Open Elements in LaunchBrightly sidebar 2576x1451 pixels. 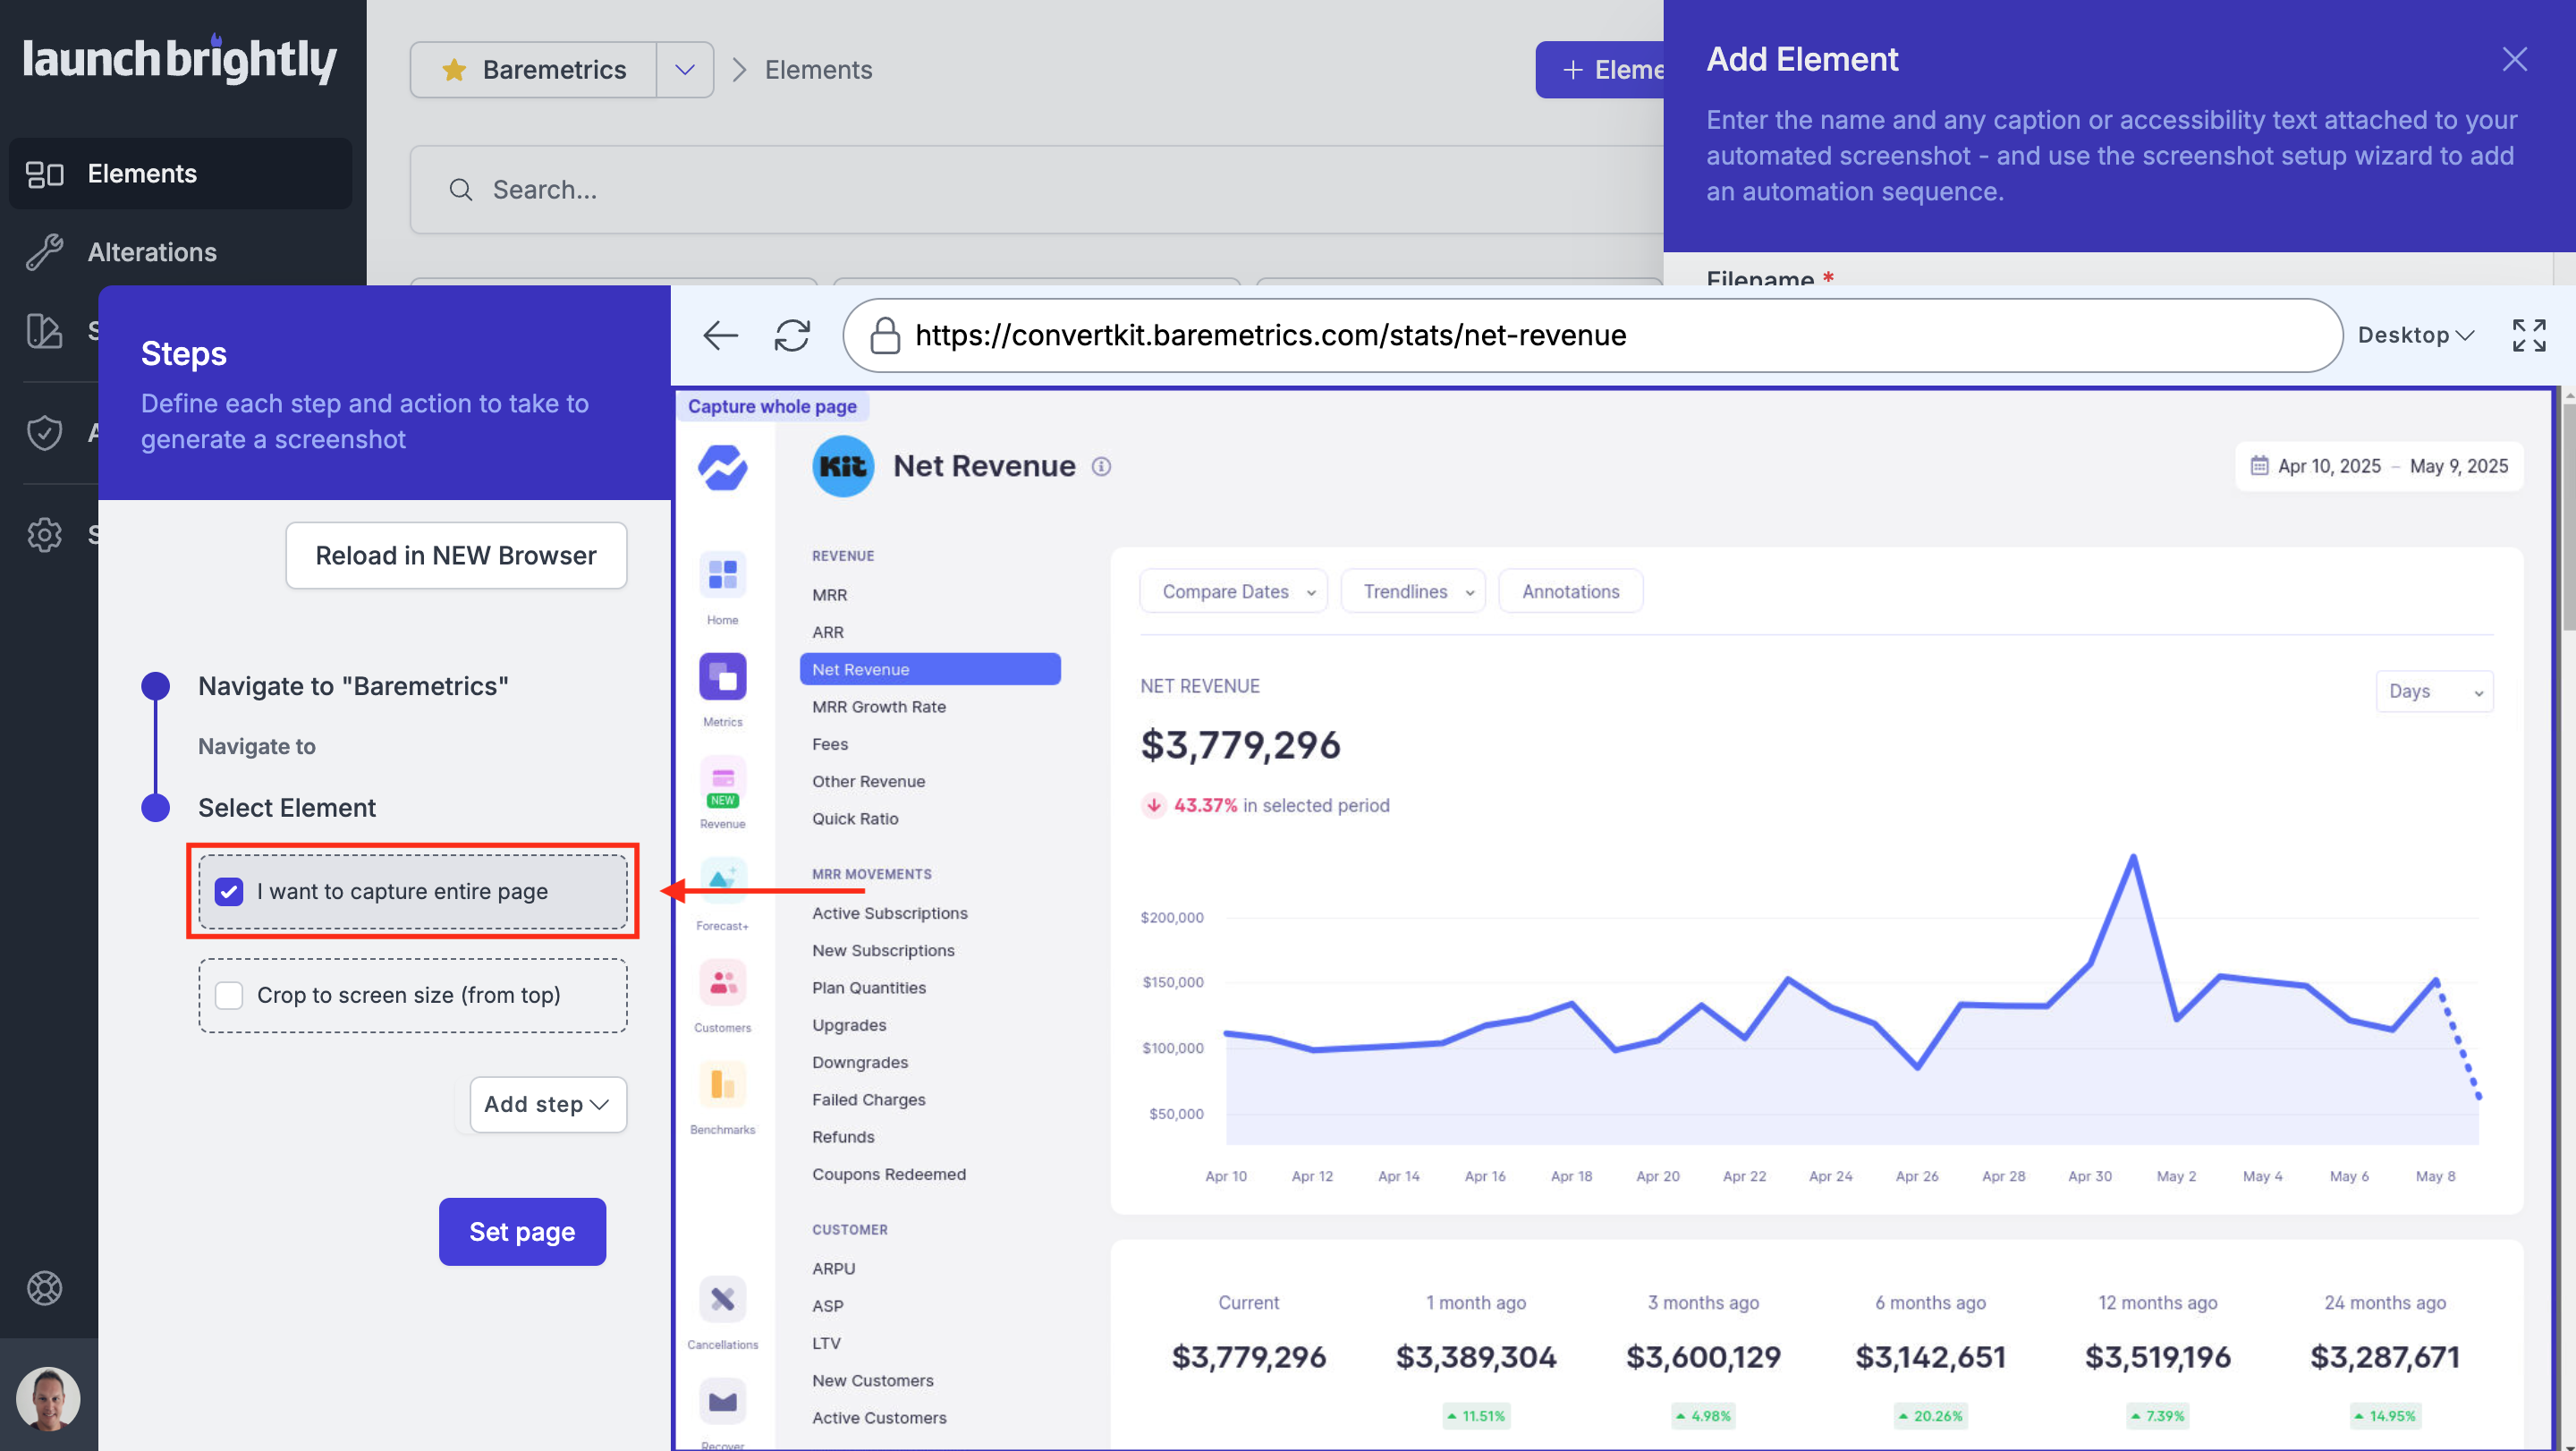(x=180, y=173)
